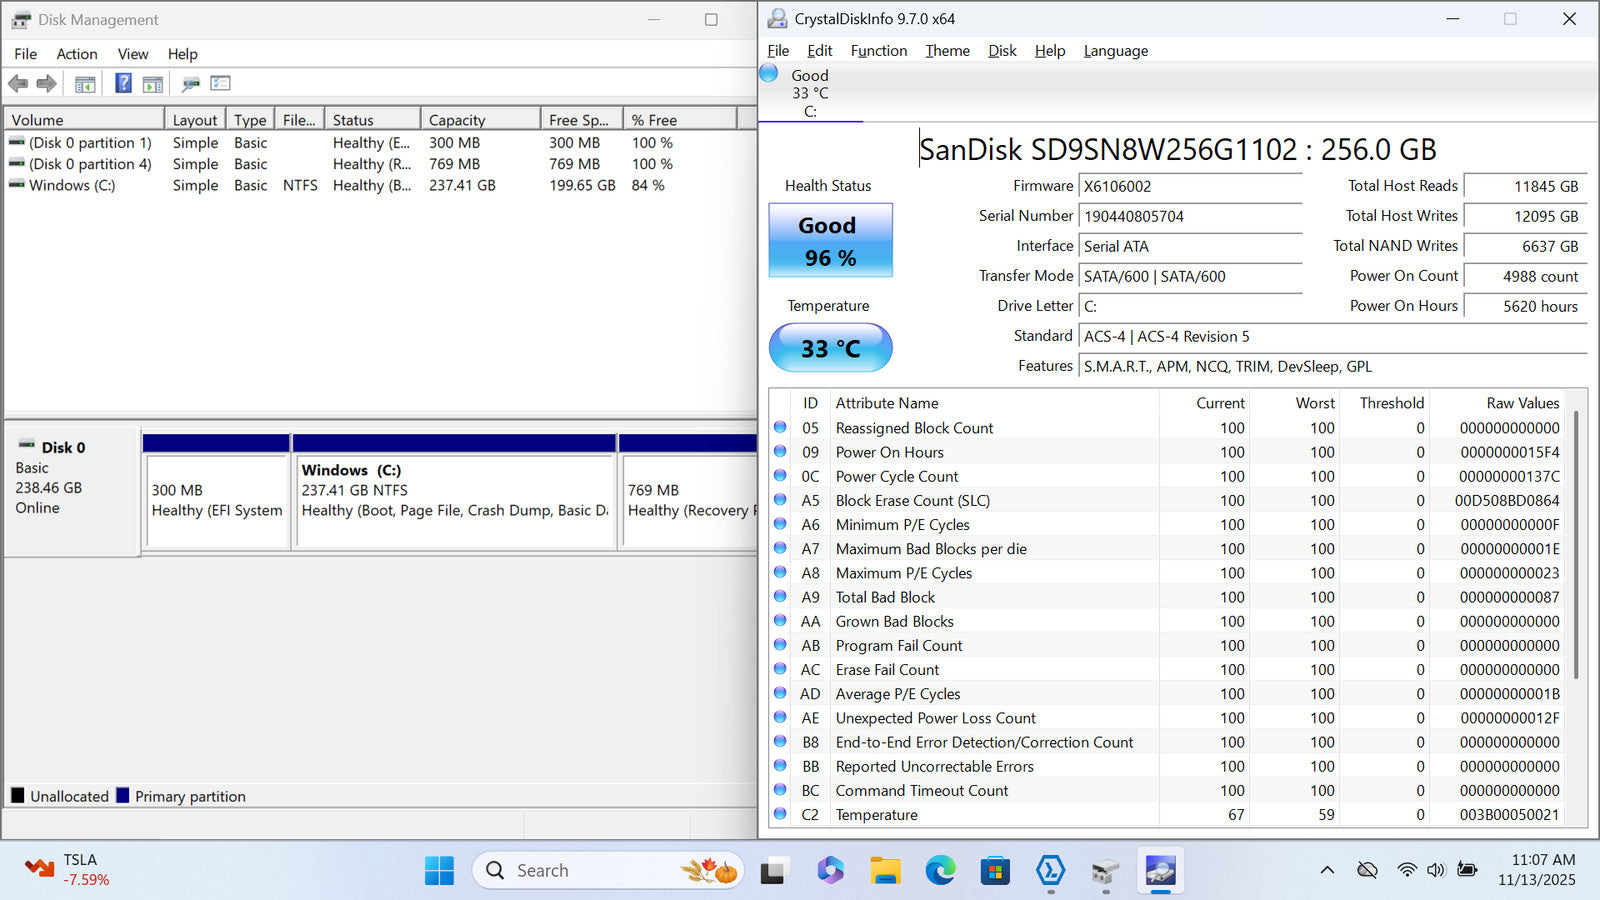Click the Back arrow in Disk Management
Screen dimensions: 1600x900
pos(18,84)
